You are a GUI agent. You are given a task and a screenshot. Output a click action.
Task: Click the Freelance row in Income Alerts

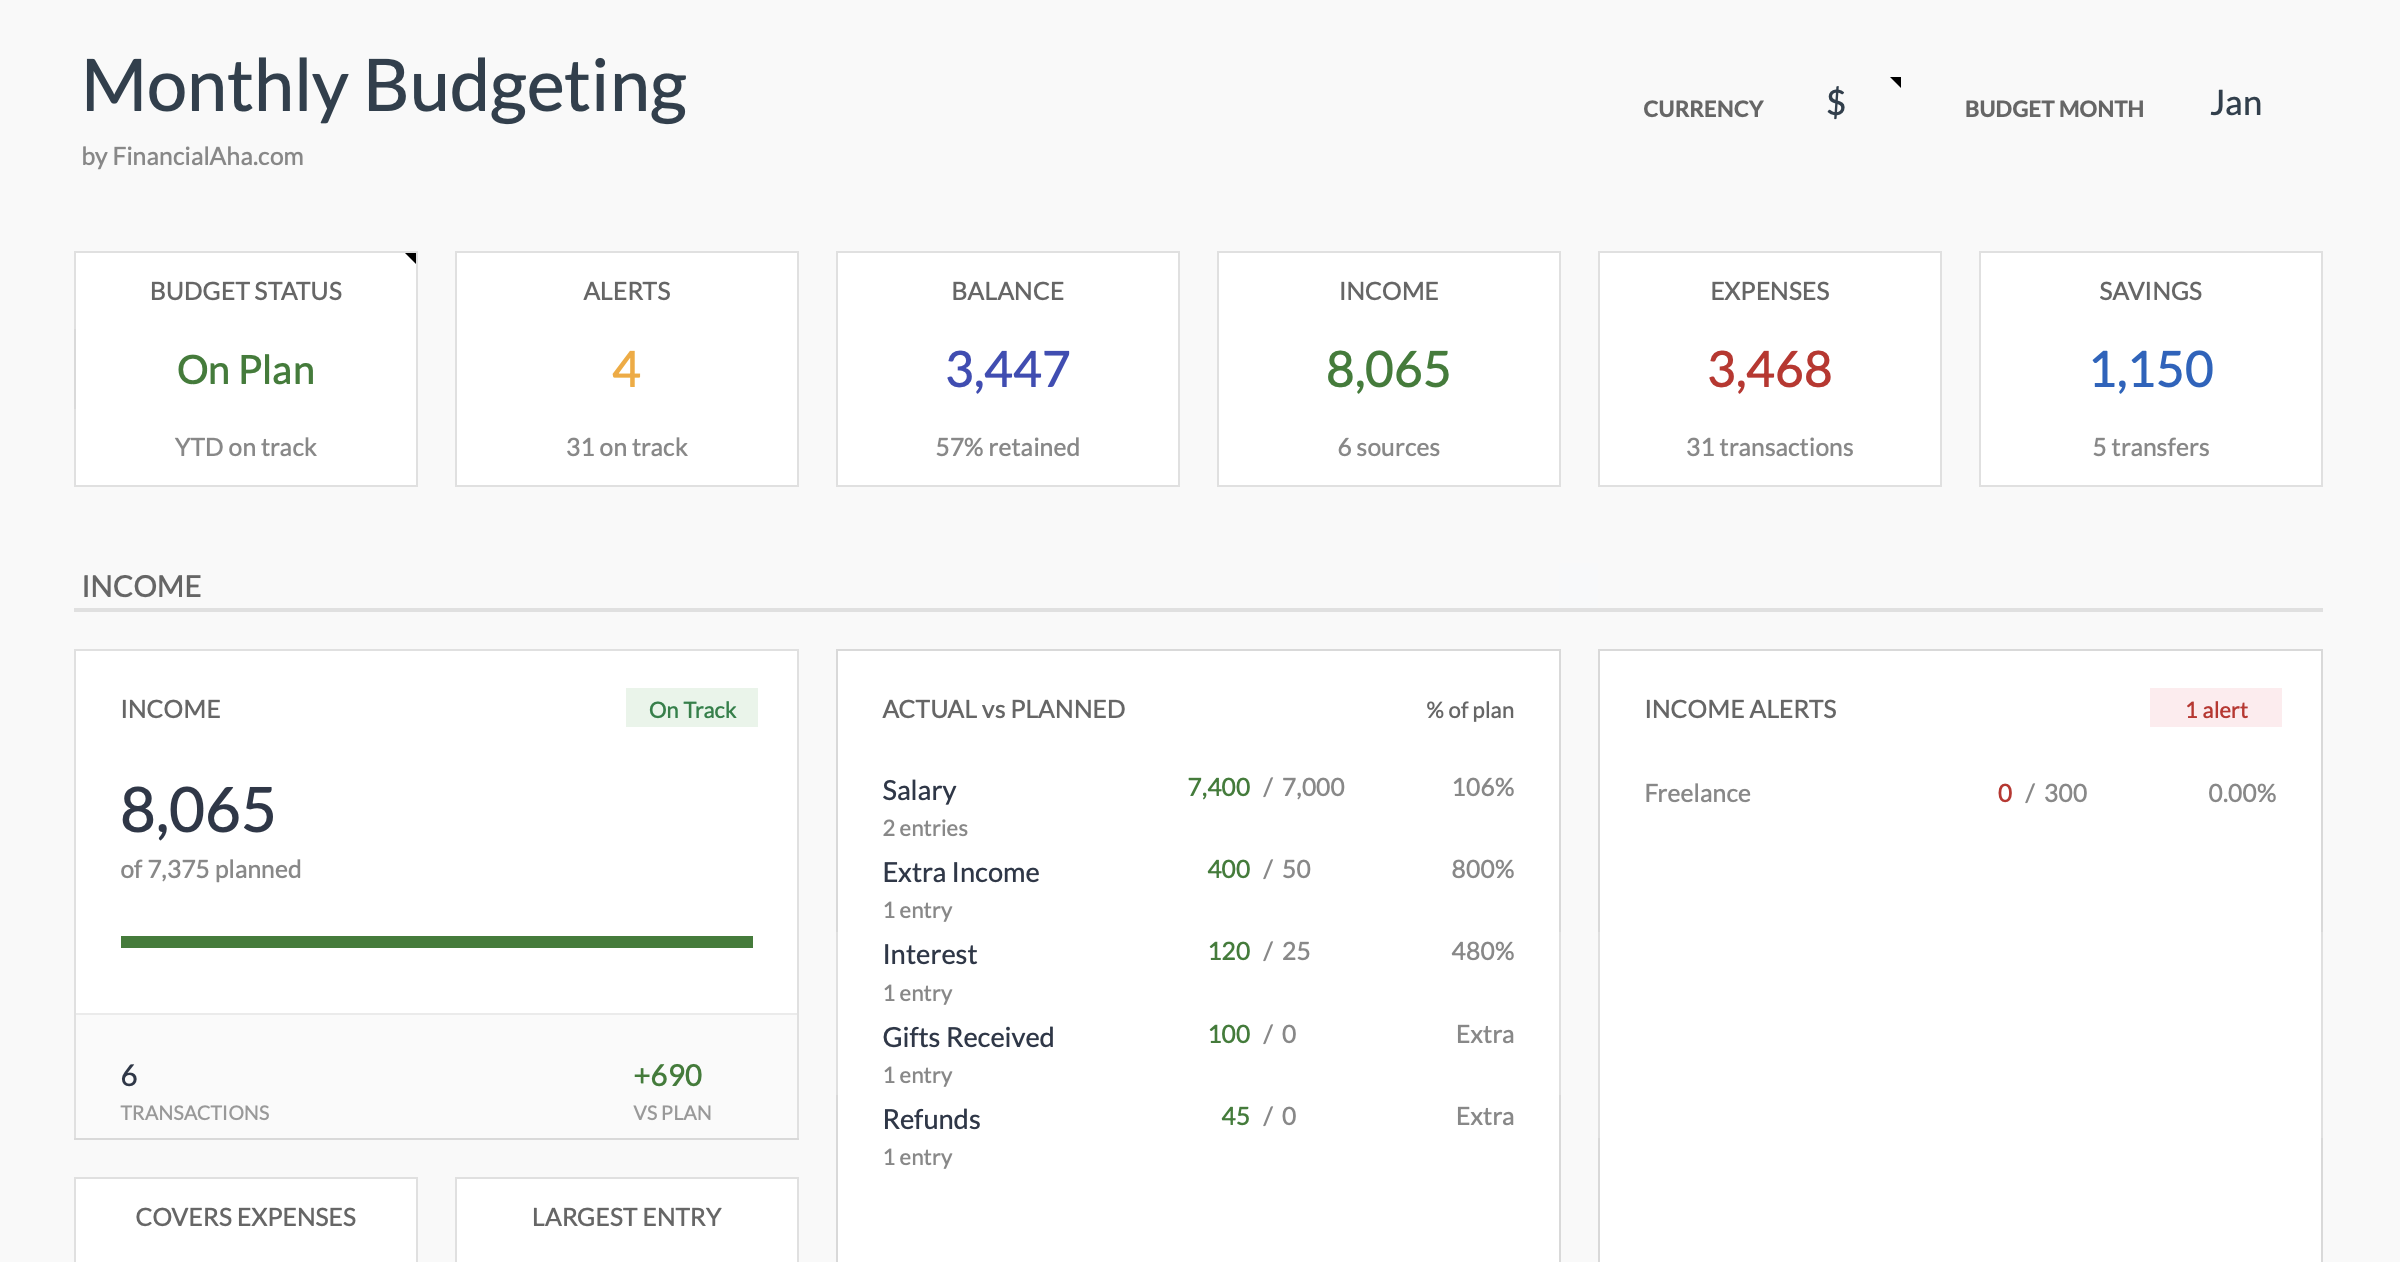pyautogui.click(x=1698, y=792)
